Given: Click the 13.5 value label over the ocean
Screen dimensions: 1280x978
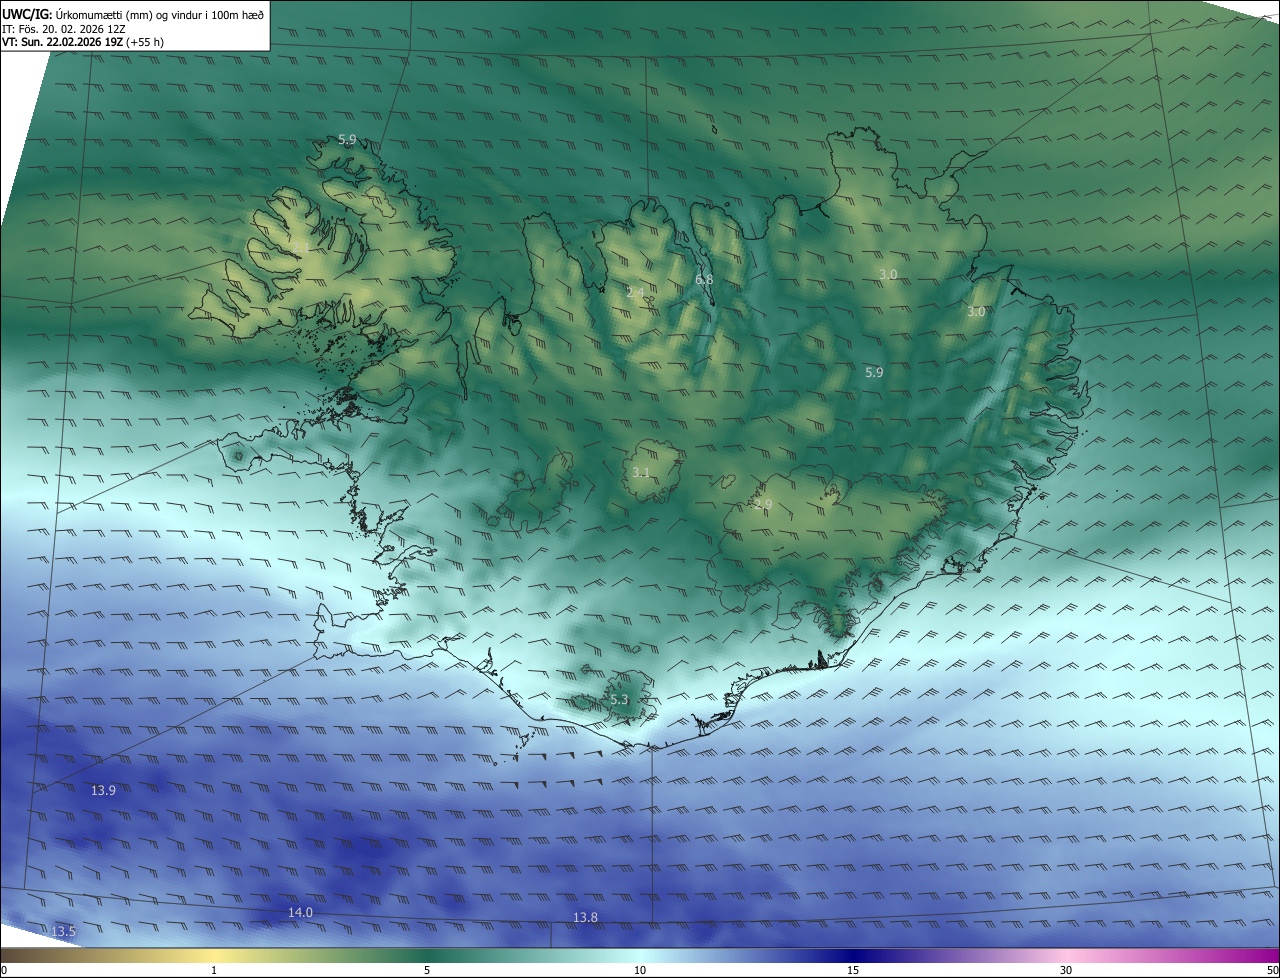Looking at the screenshot, I should (x=63, y=931).
